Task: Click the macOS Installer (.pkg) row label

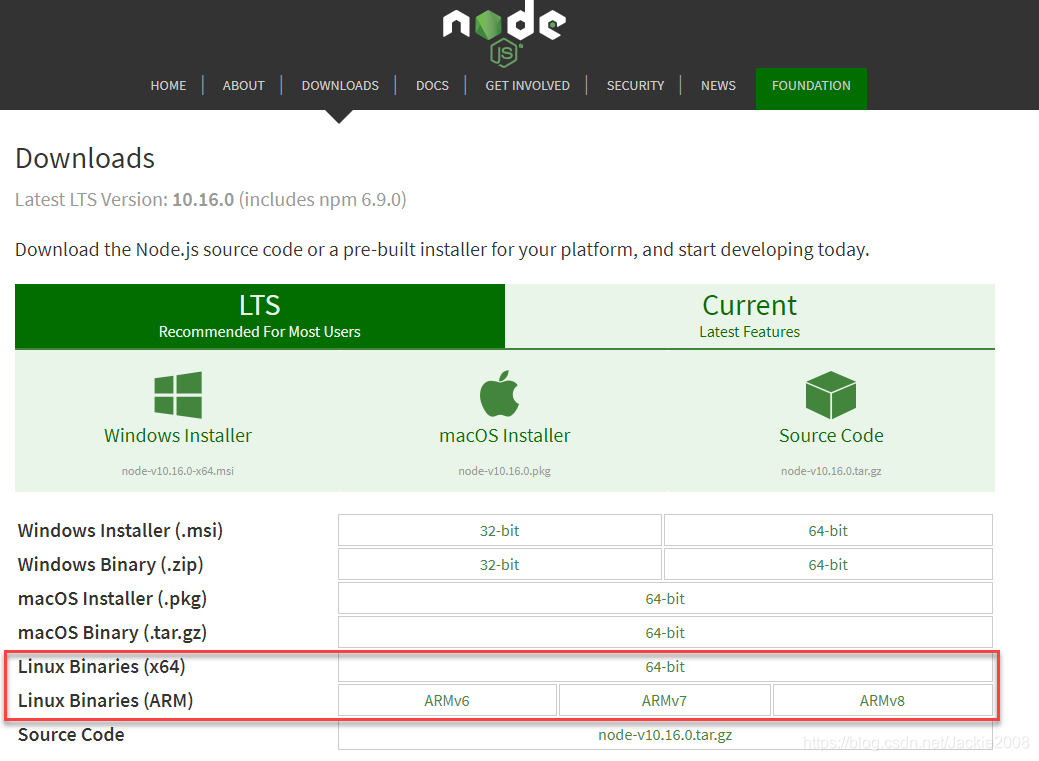Action: tap(113, 599)
